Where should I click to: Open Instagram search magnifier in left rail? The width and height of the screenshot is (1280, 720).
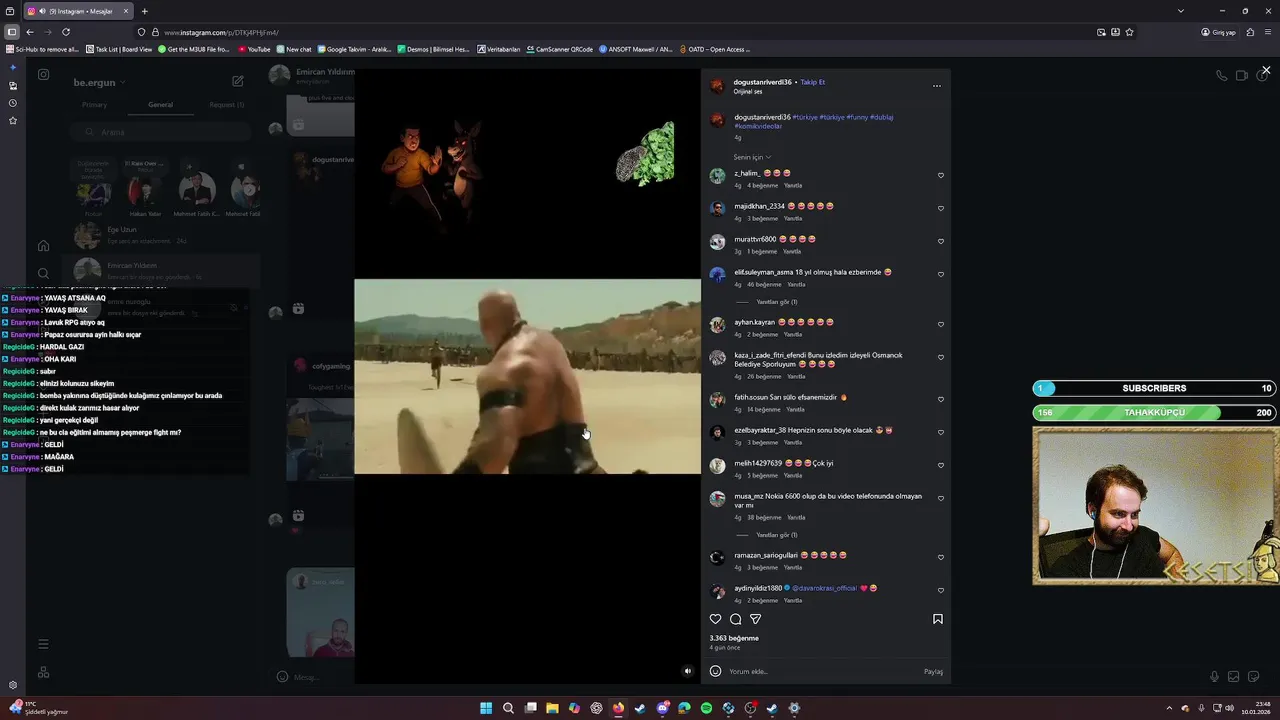(x=43, y=273)
